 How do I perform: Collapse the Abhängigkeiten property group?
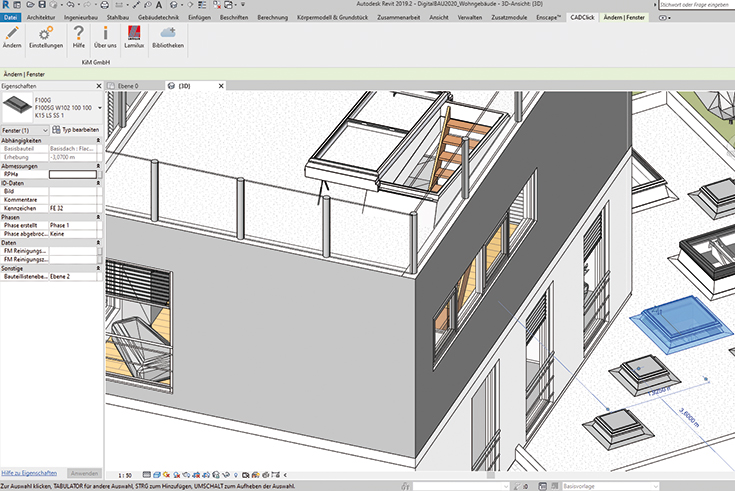pyautogui.click(x=97, y=140)
